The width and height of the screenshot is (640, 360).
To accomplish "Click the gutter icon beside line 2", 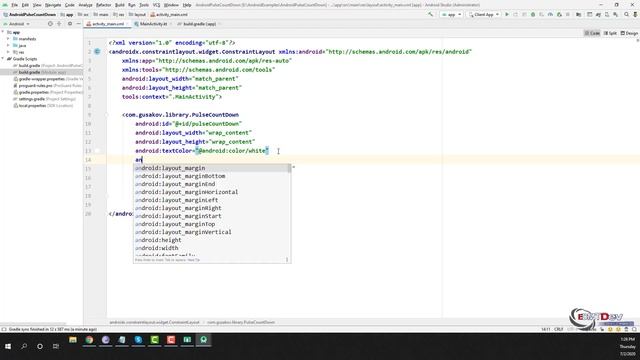I will [x=97, y=52].
